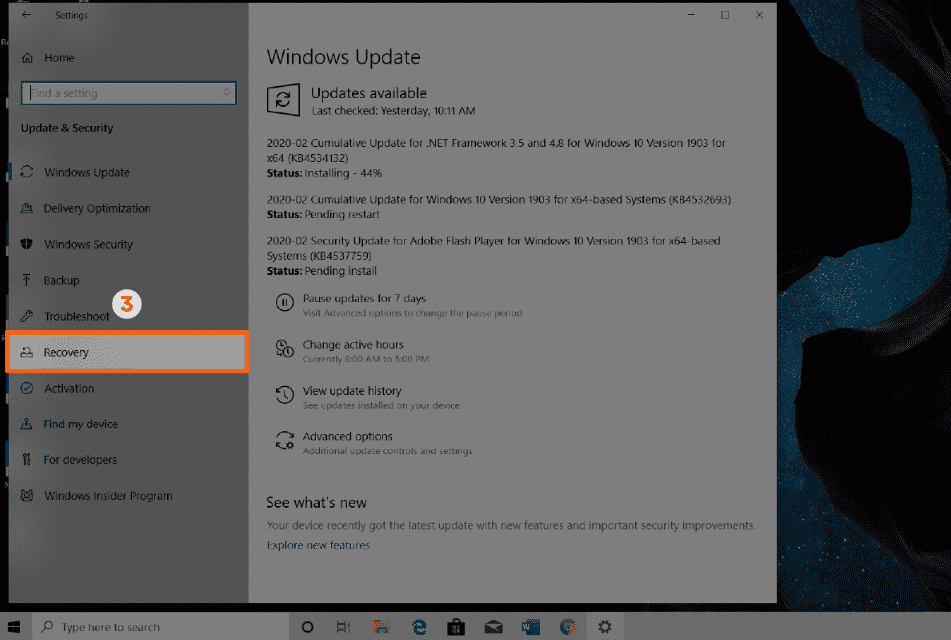Screen dimensions: 951x640
Task: Go to the Backup section
Action: [x=129, y=280]
